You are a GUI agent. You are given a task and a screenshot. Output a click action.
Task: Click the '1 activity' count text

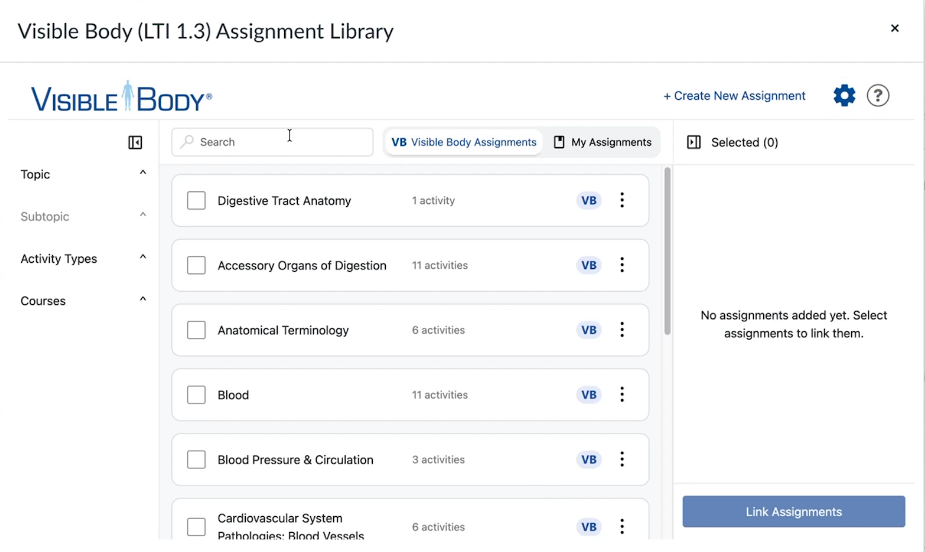434,201
